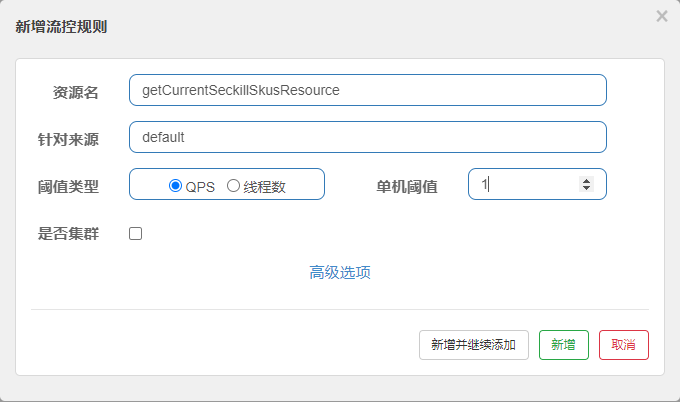Screen dimensions: 680x402
Task: Select the QPS radio button
Action: pos(175,186)
